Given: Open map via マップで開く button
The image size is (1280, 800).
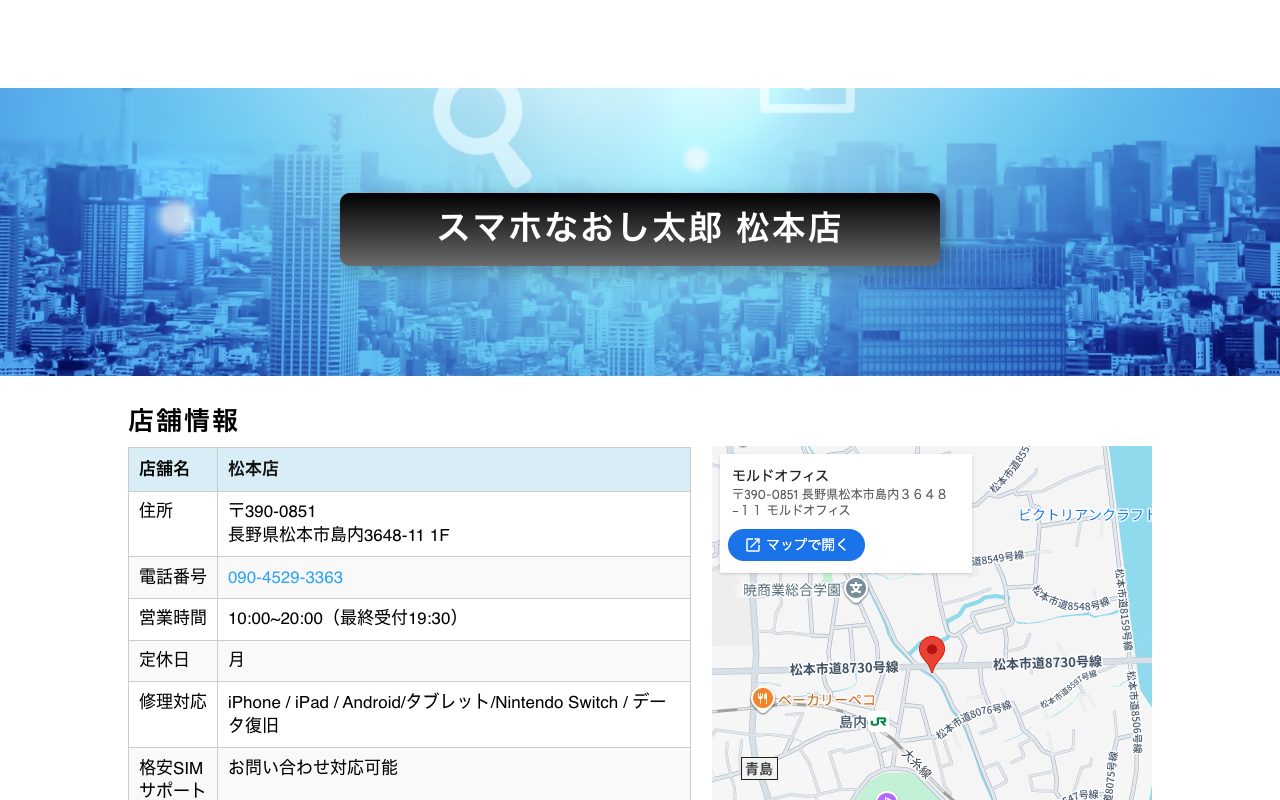Looking at the screenshot, I should click(x=796, y=545).
